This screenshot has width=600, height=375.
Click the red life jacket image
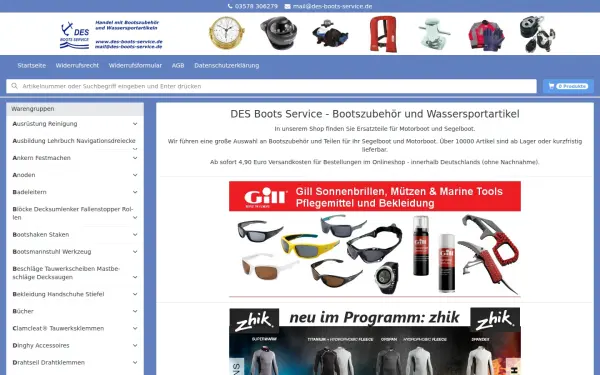click(x=383, y=34)
